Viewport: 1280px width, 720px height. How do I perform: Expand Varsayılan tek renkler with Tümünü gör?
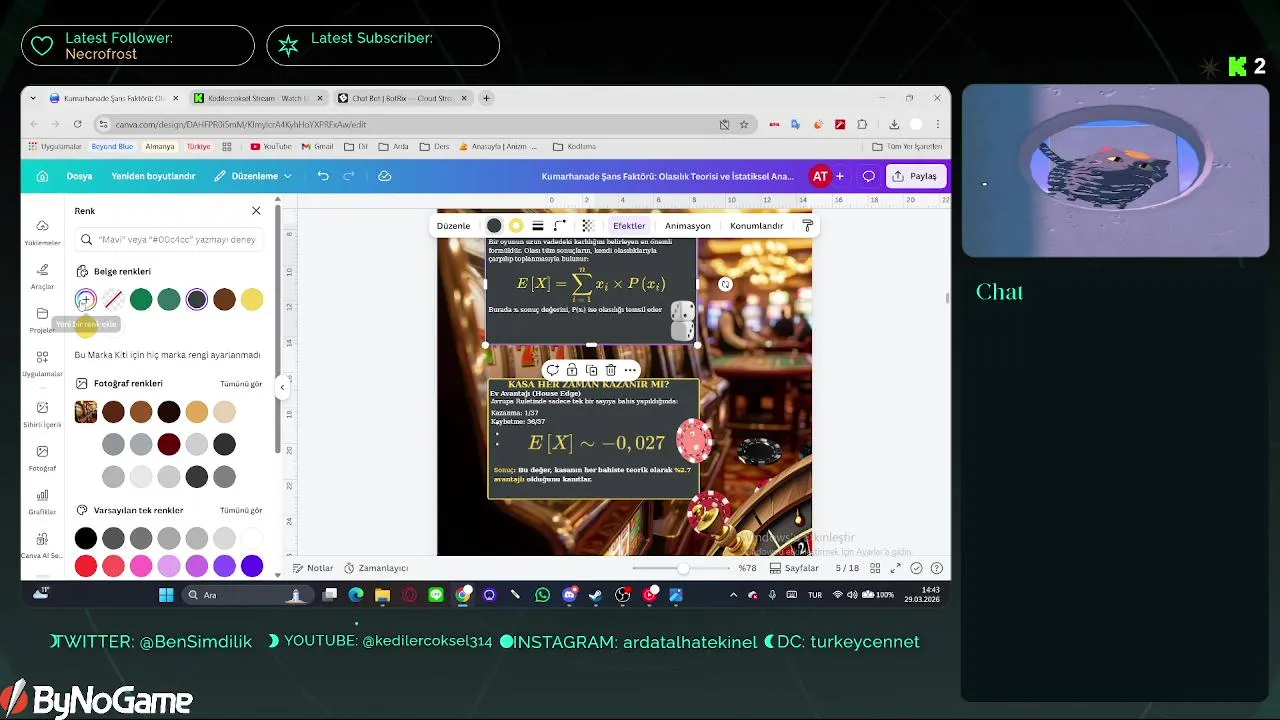point(241,510)
